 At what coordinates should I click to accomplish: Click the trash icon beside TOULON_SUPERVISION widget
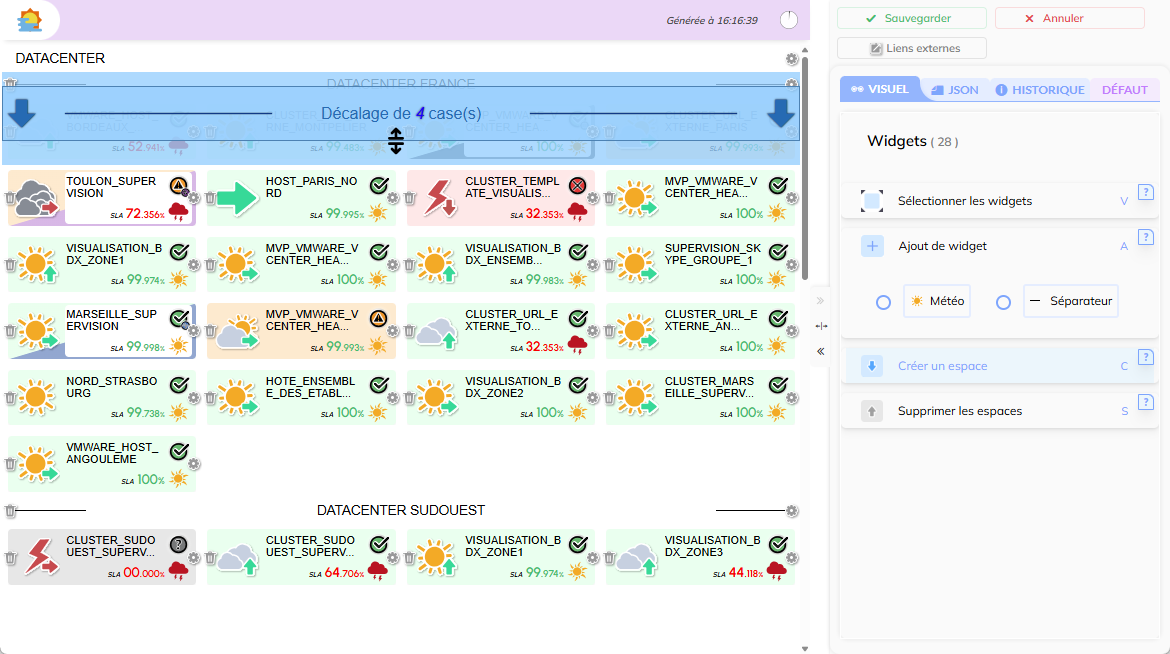pyautogui.click(x=11, y=199)
